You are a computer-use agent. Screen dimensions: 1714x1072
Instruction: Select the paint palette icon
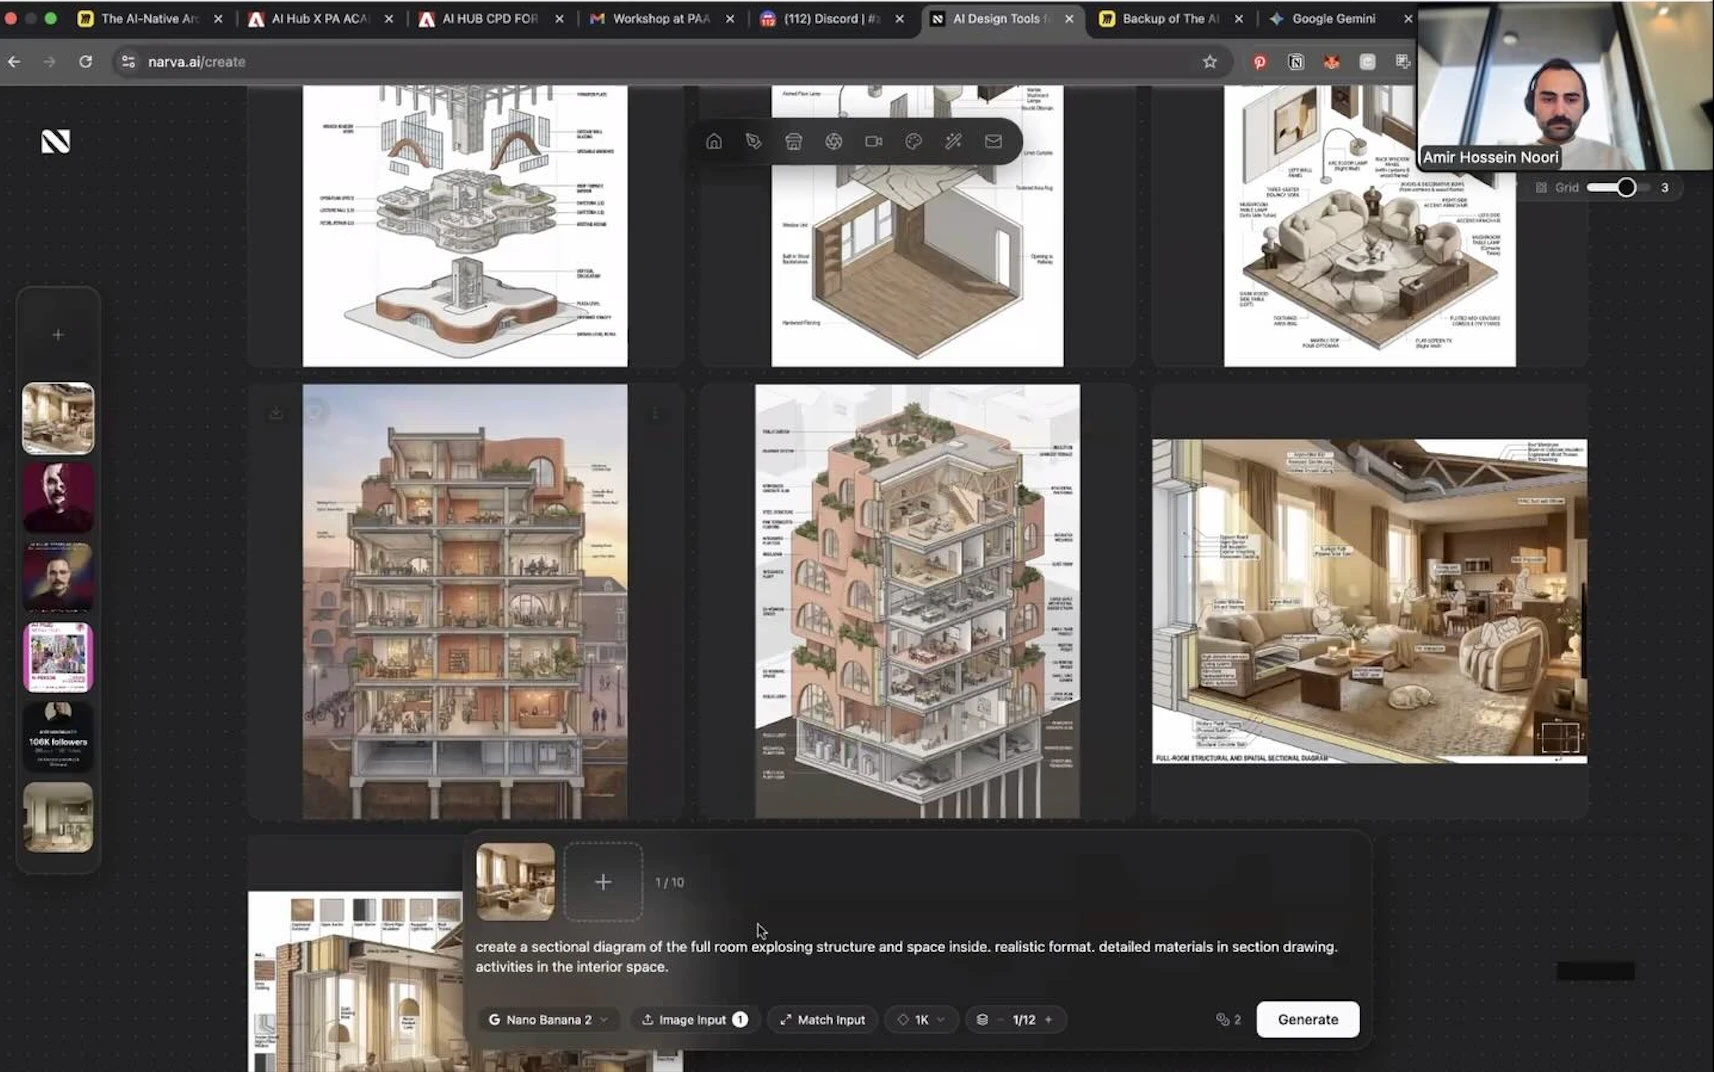click(914, 142)
